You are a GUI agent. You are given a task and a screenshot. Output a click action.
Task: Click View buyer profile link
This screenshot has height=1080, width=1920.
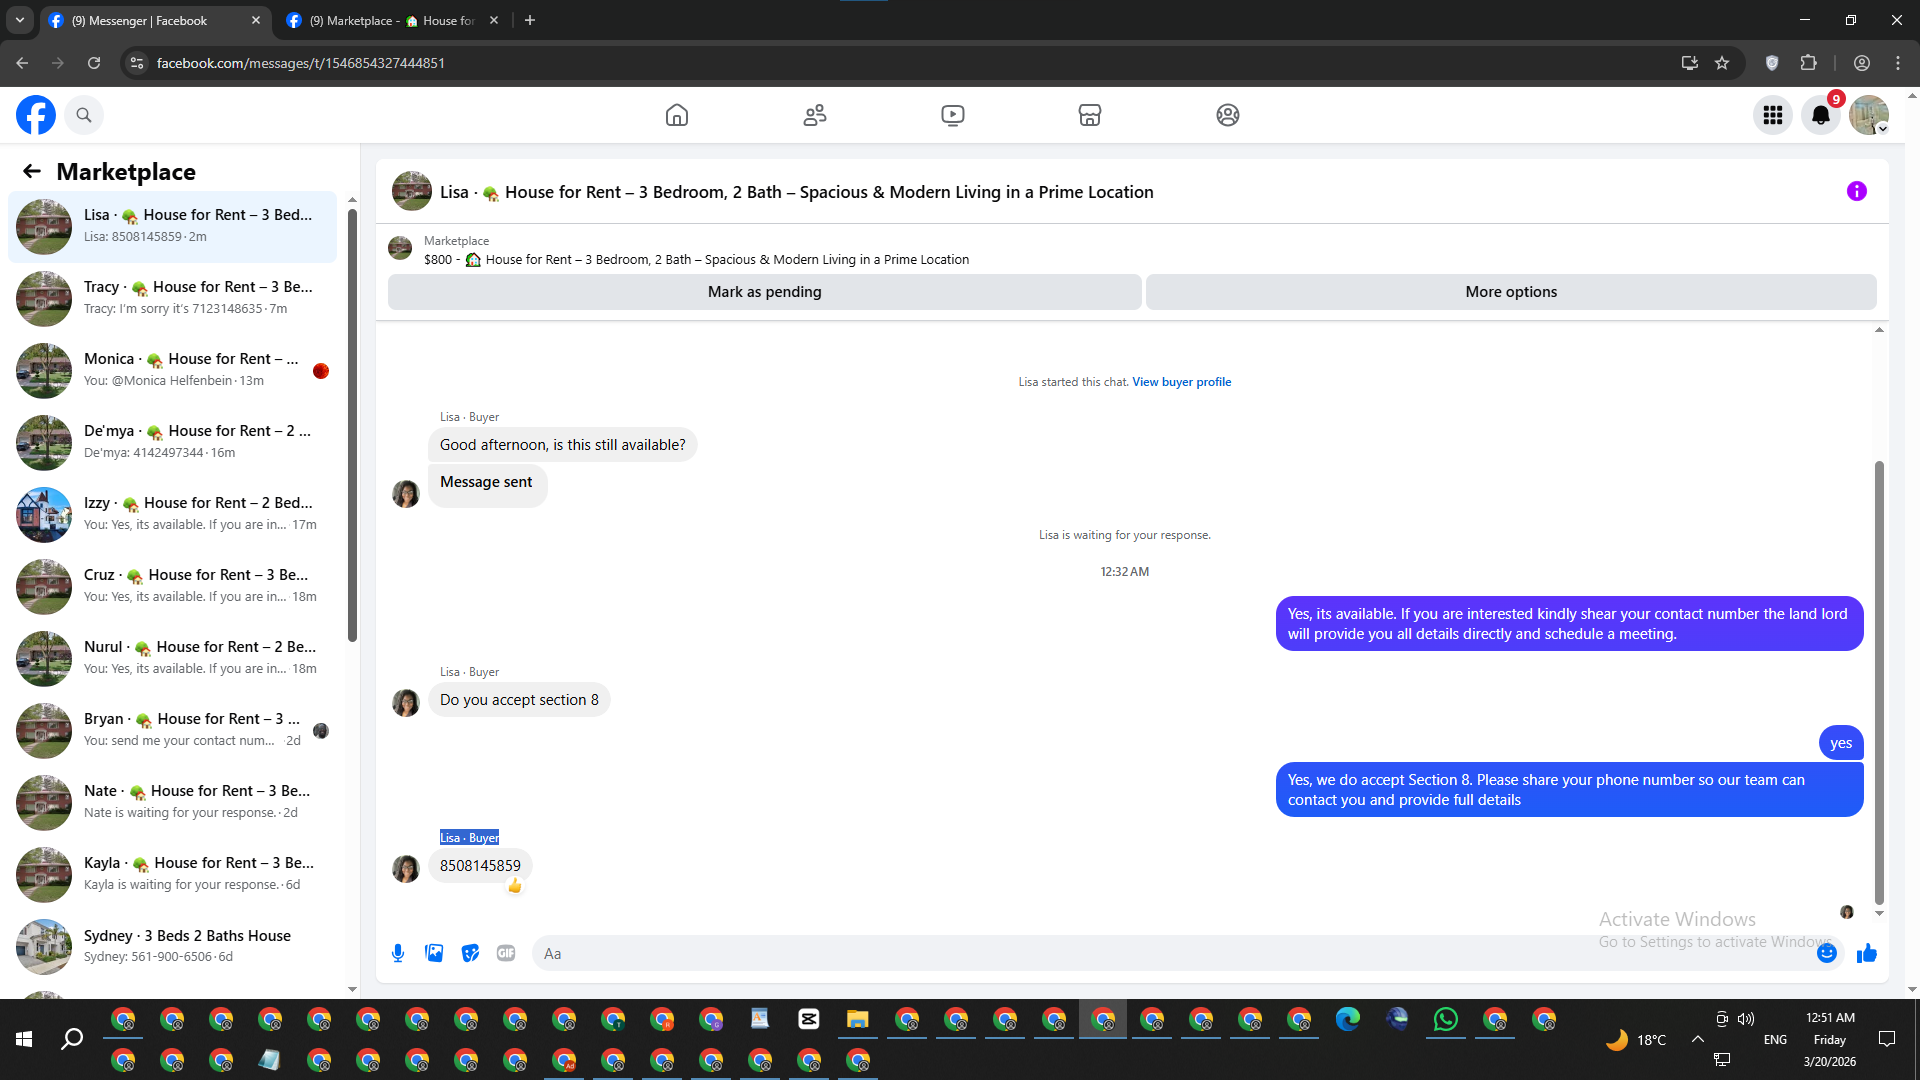click(x=1181, y=382)
